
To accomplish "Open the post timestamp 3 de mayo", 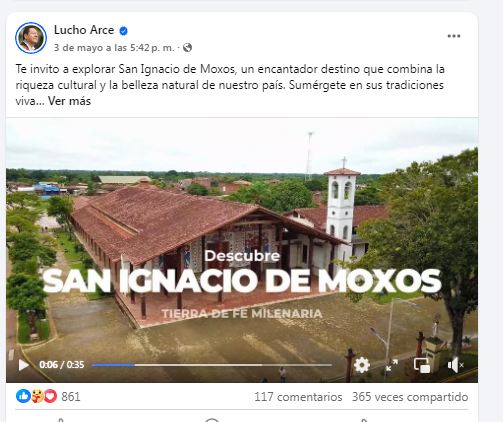I will point(114,48).
